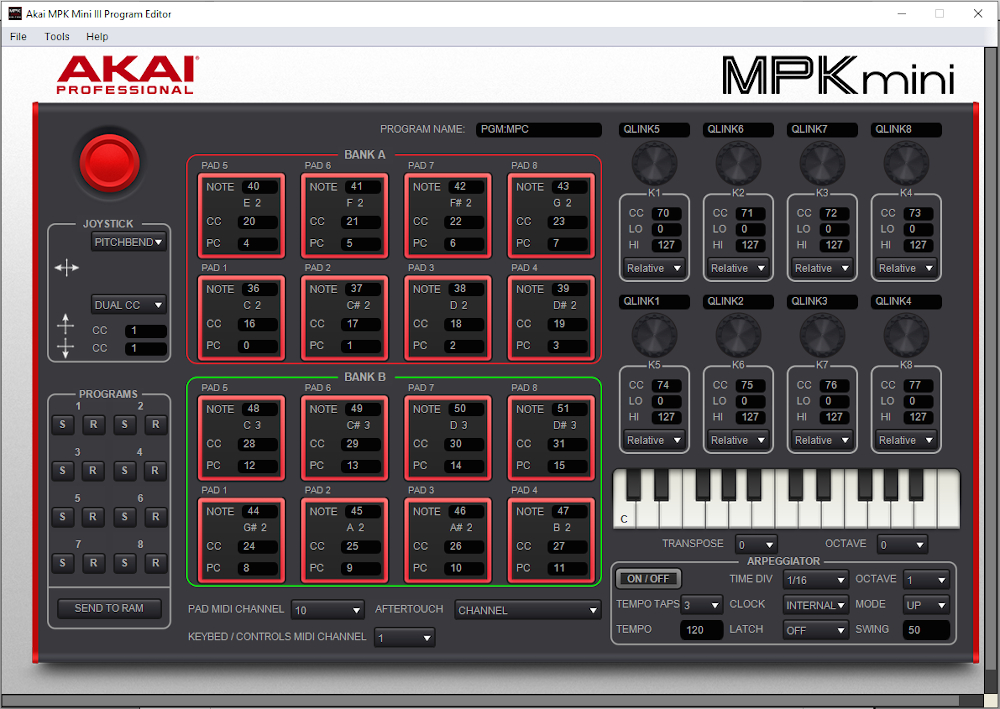Open the TEMPO TAPS dropdown
The height and width of the screenshot is (709, 1000).
pyautogui.click(x=702, y=604)
